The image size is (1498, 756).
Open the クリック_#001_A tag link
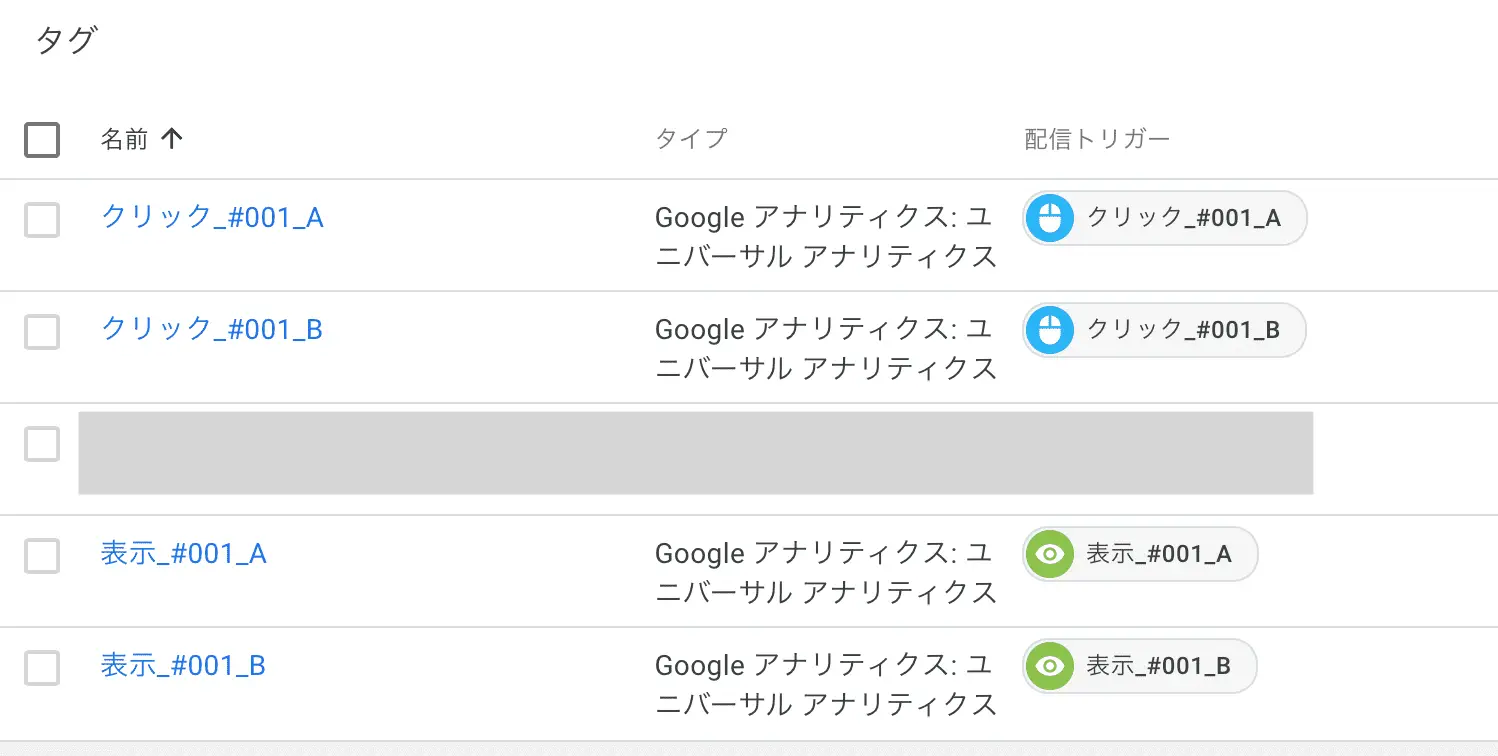coord(212,217)
